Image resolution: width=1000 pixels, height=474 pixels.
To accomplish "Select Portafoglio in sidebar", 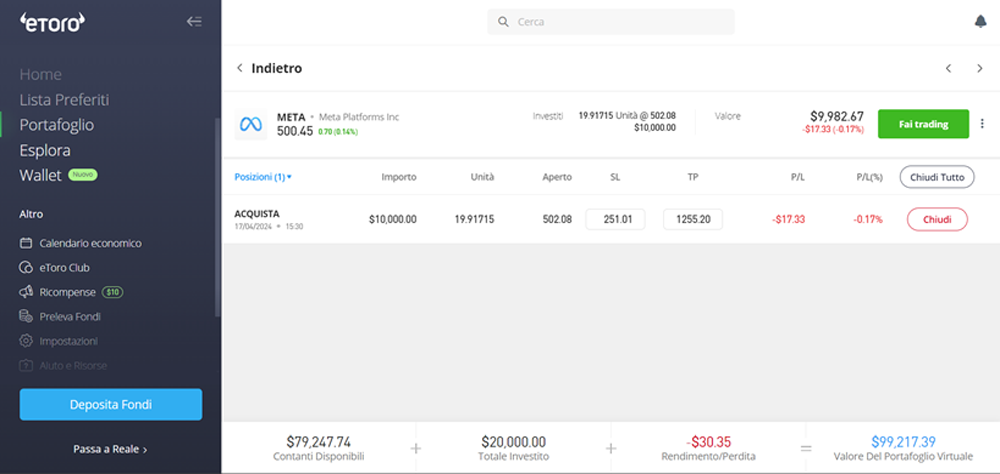I will point(57,125).
